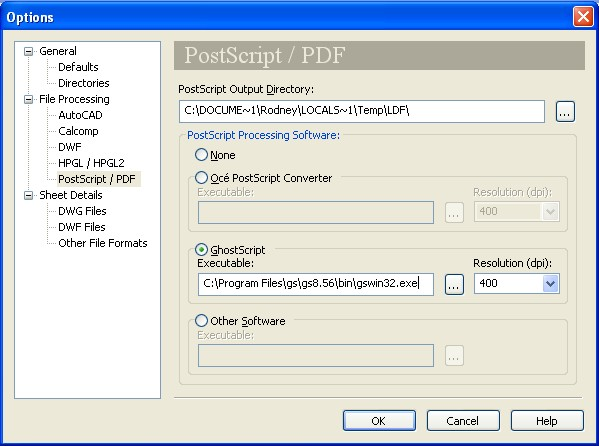Open DWG Files sheet details
Screen dimensions: 599x446
pos(82,211)
